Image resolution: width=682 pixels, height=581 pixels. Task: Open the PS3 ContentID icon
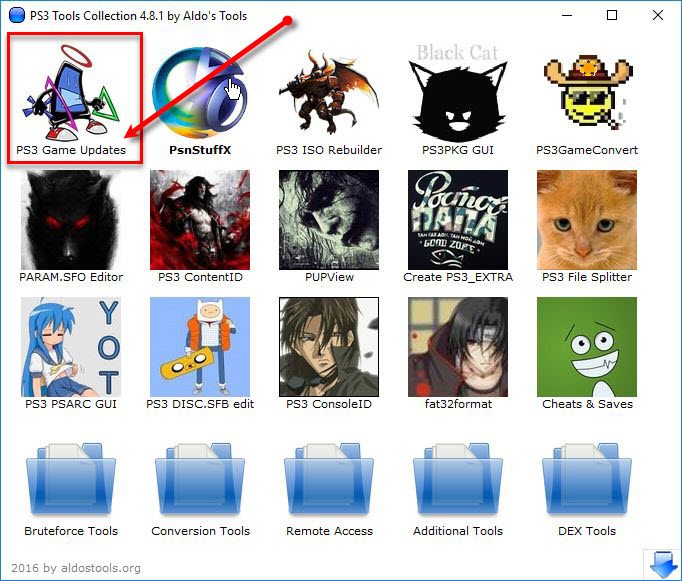pyautogui.click(x=200, y=220)
